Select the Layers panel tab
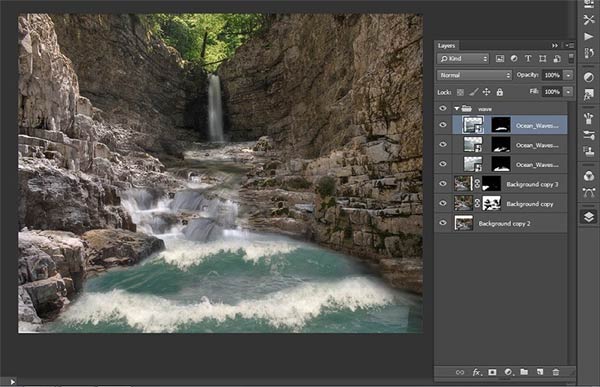The image size is (600, 387). tap(447, 46)
